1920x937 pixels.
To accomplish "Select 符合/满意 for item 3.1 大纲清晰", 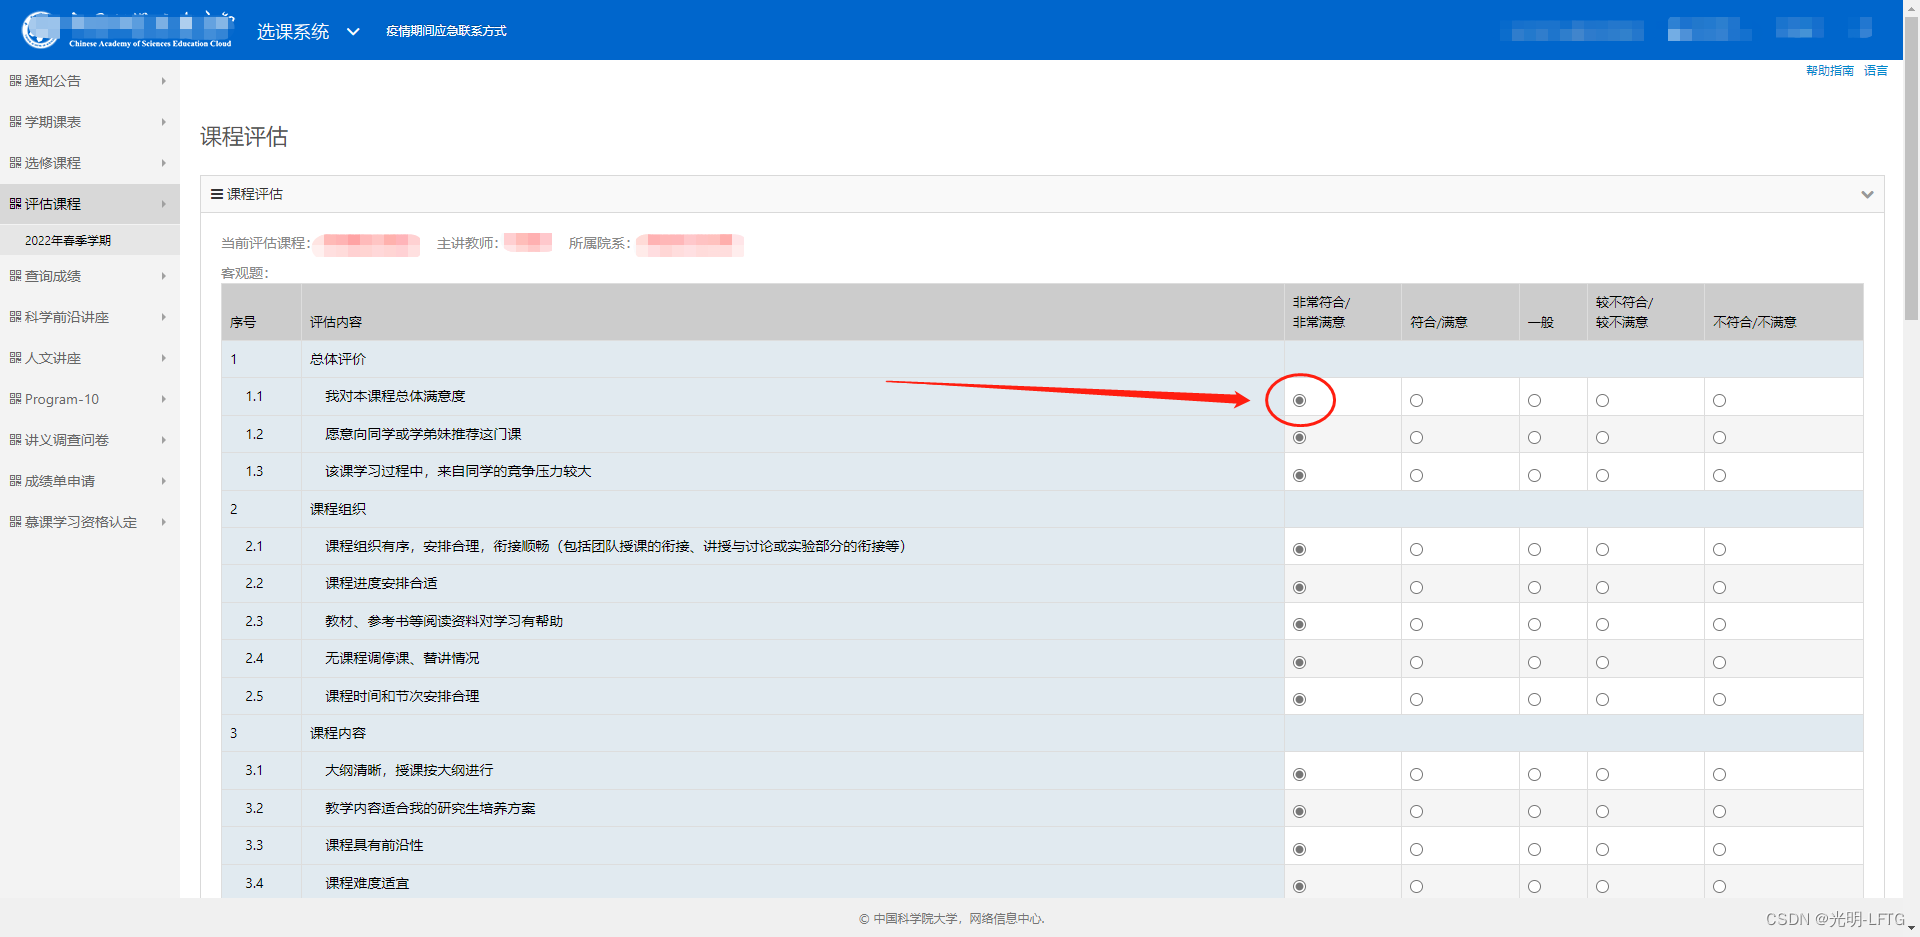I will pos(1416,774).
